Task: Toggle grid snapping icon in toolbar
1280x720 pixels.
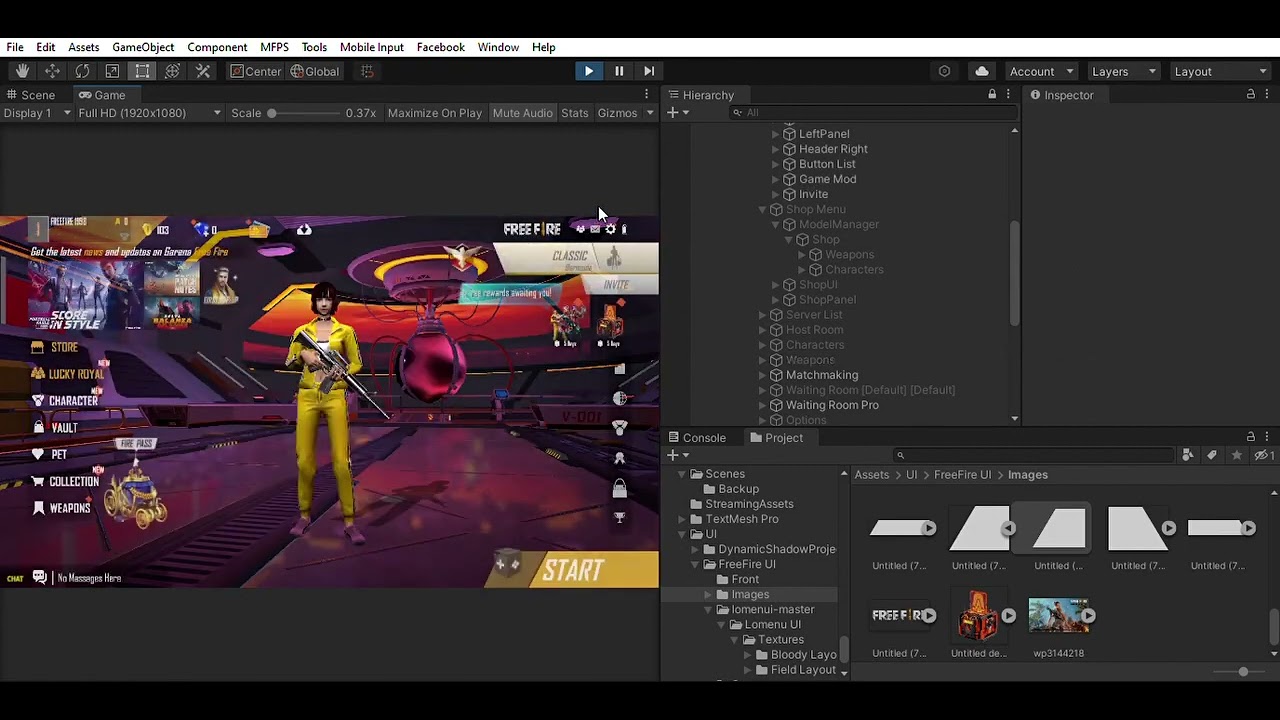Action: click(x=367, y=71)
